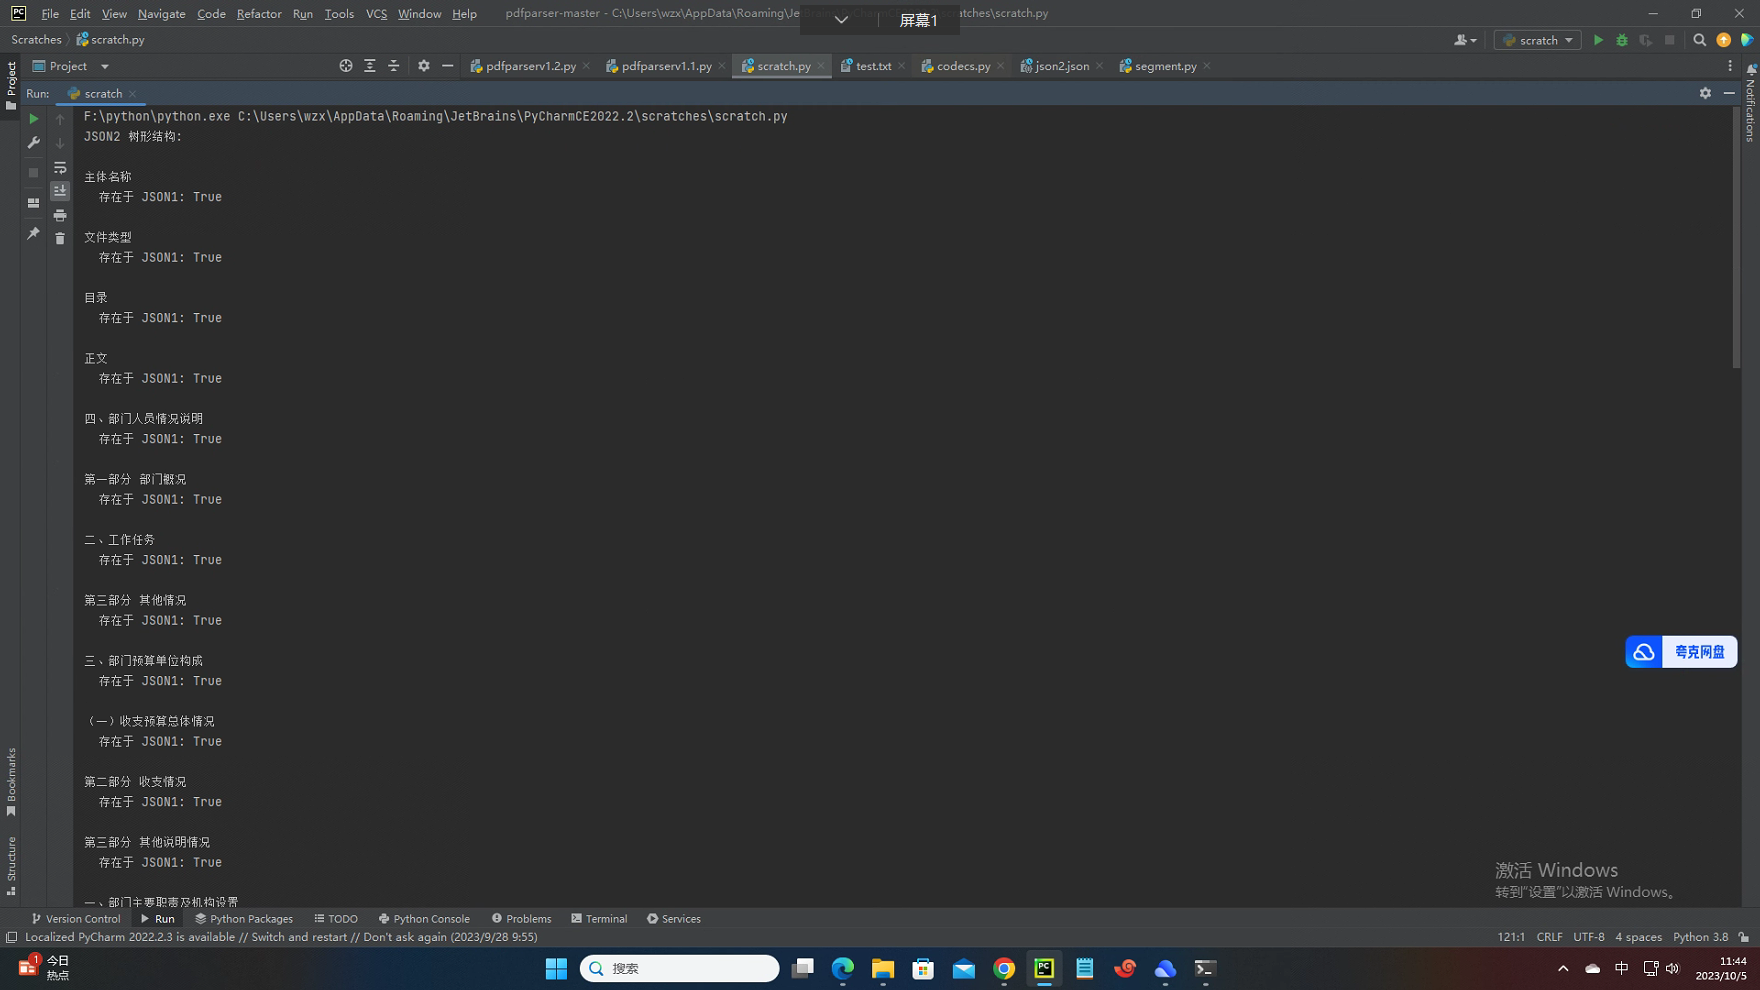
Task: Switch to codecs.py editor tab
Action: 963,66
